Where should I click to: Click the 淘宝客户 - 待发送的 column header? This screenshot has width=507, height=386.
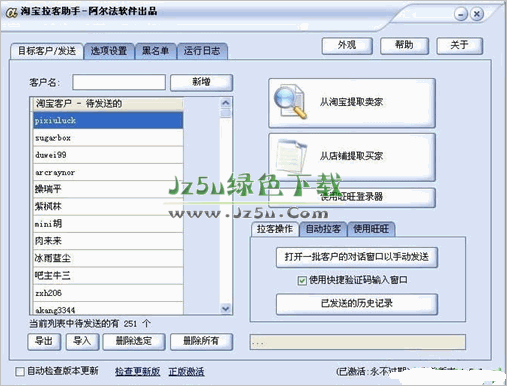(108, 104)
